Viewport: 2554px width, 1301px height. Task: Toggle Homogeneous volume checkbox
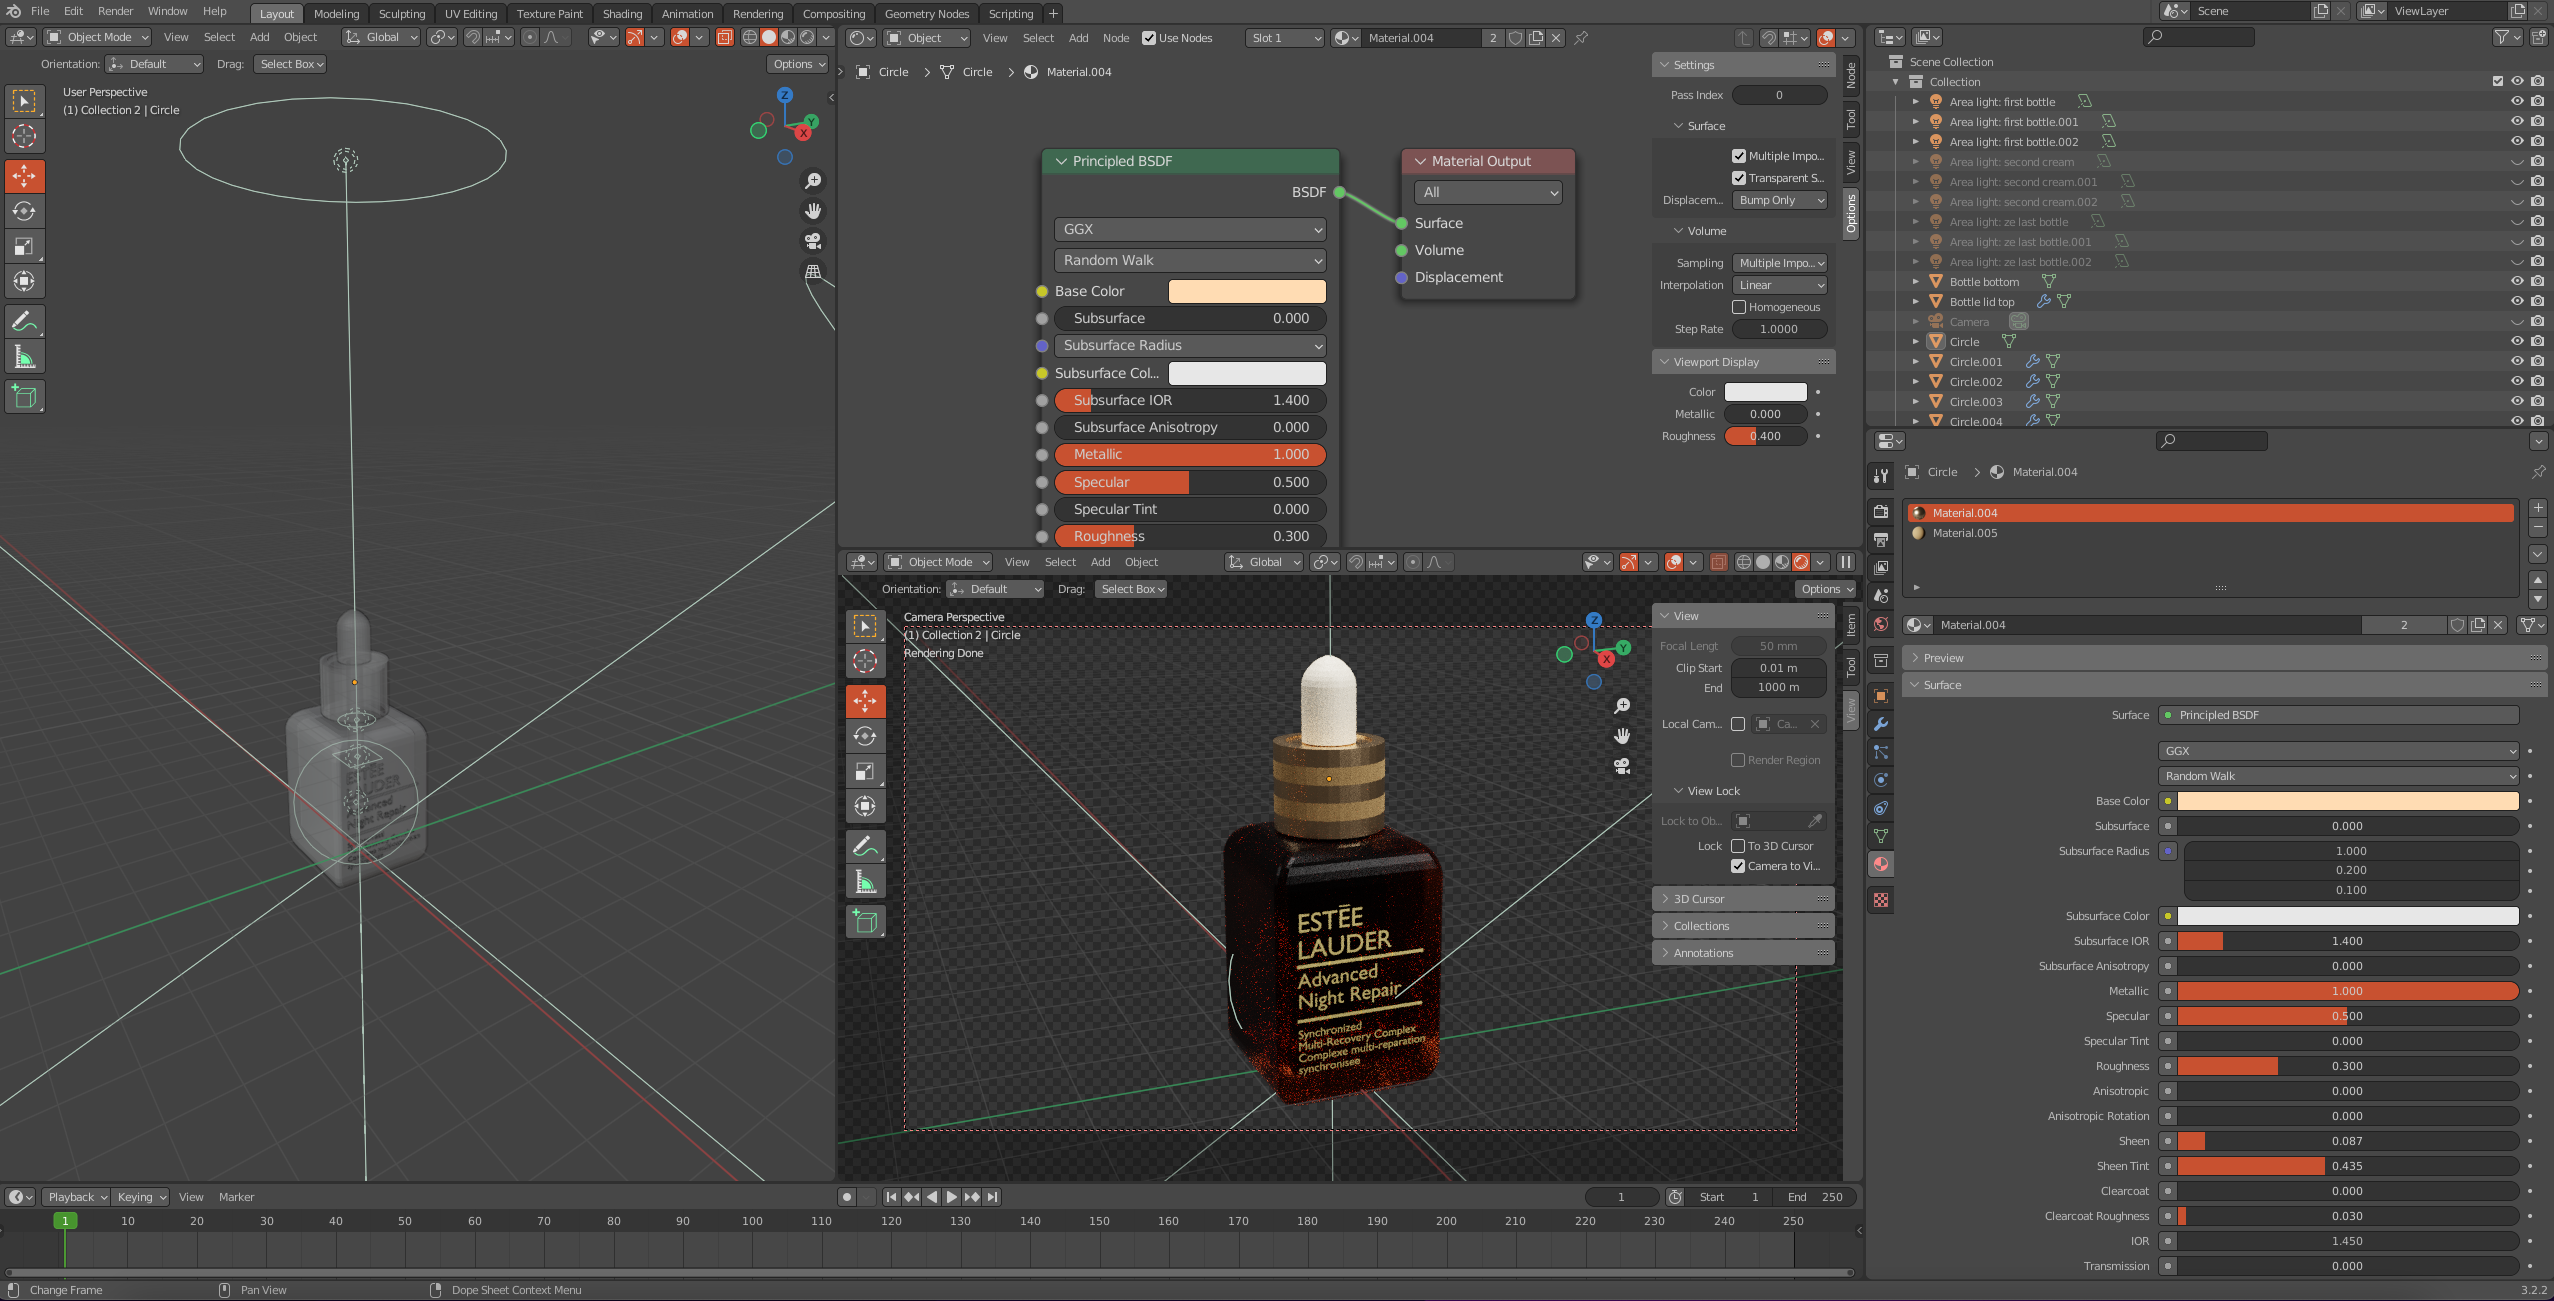1738,307
